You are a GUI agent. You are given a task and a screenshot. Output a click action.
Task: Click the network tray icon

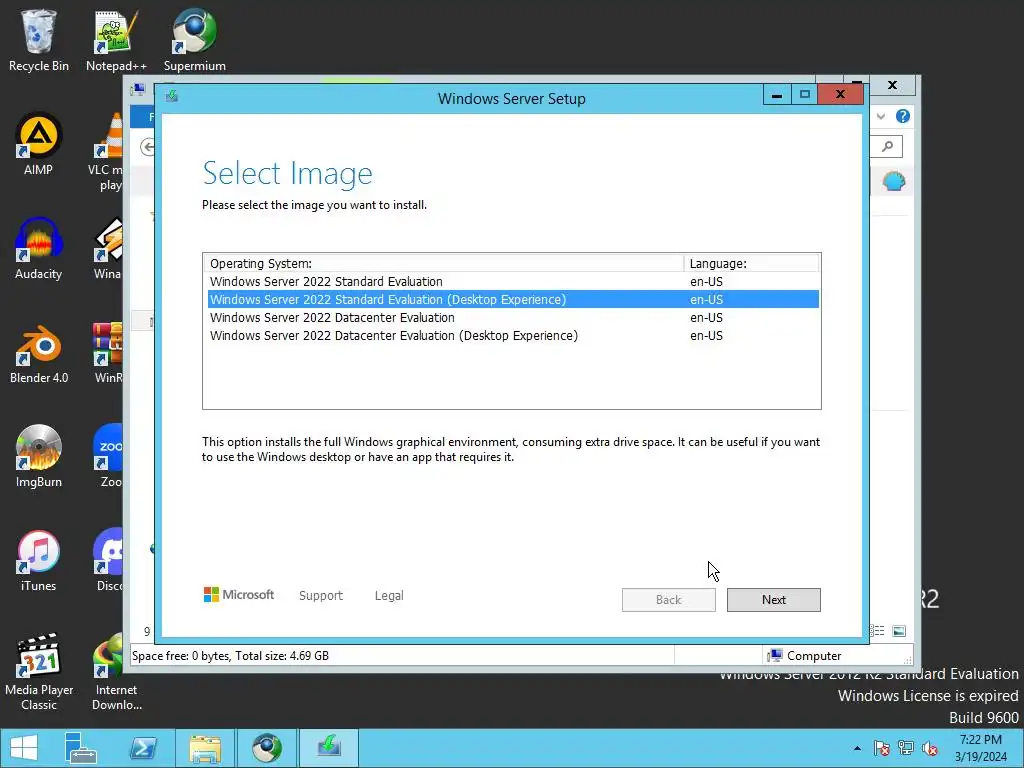906,748
